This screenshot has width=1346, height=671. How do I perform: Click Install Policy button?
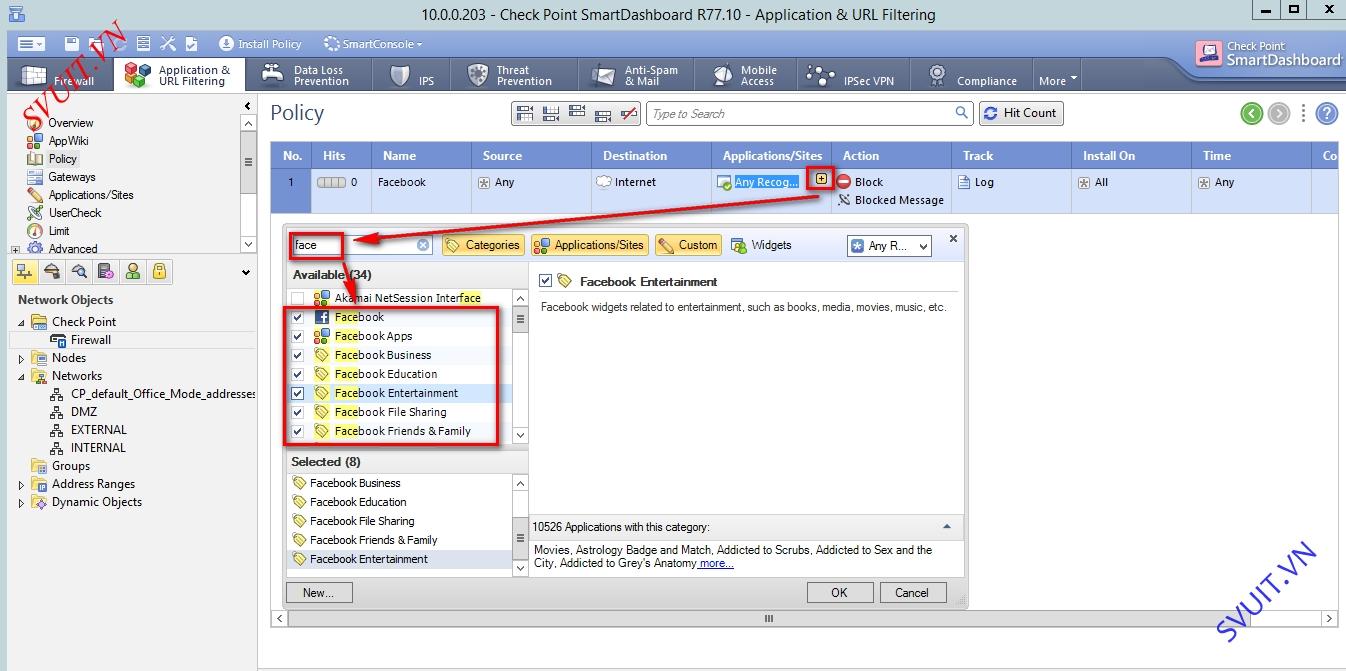point(260,44)
